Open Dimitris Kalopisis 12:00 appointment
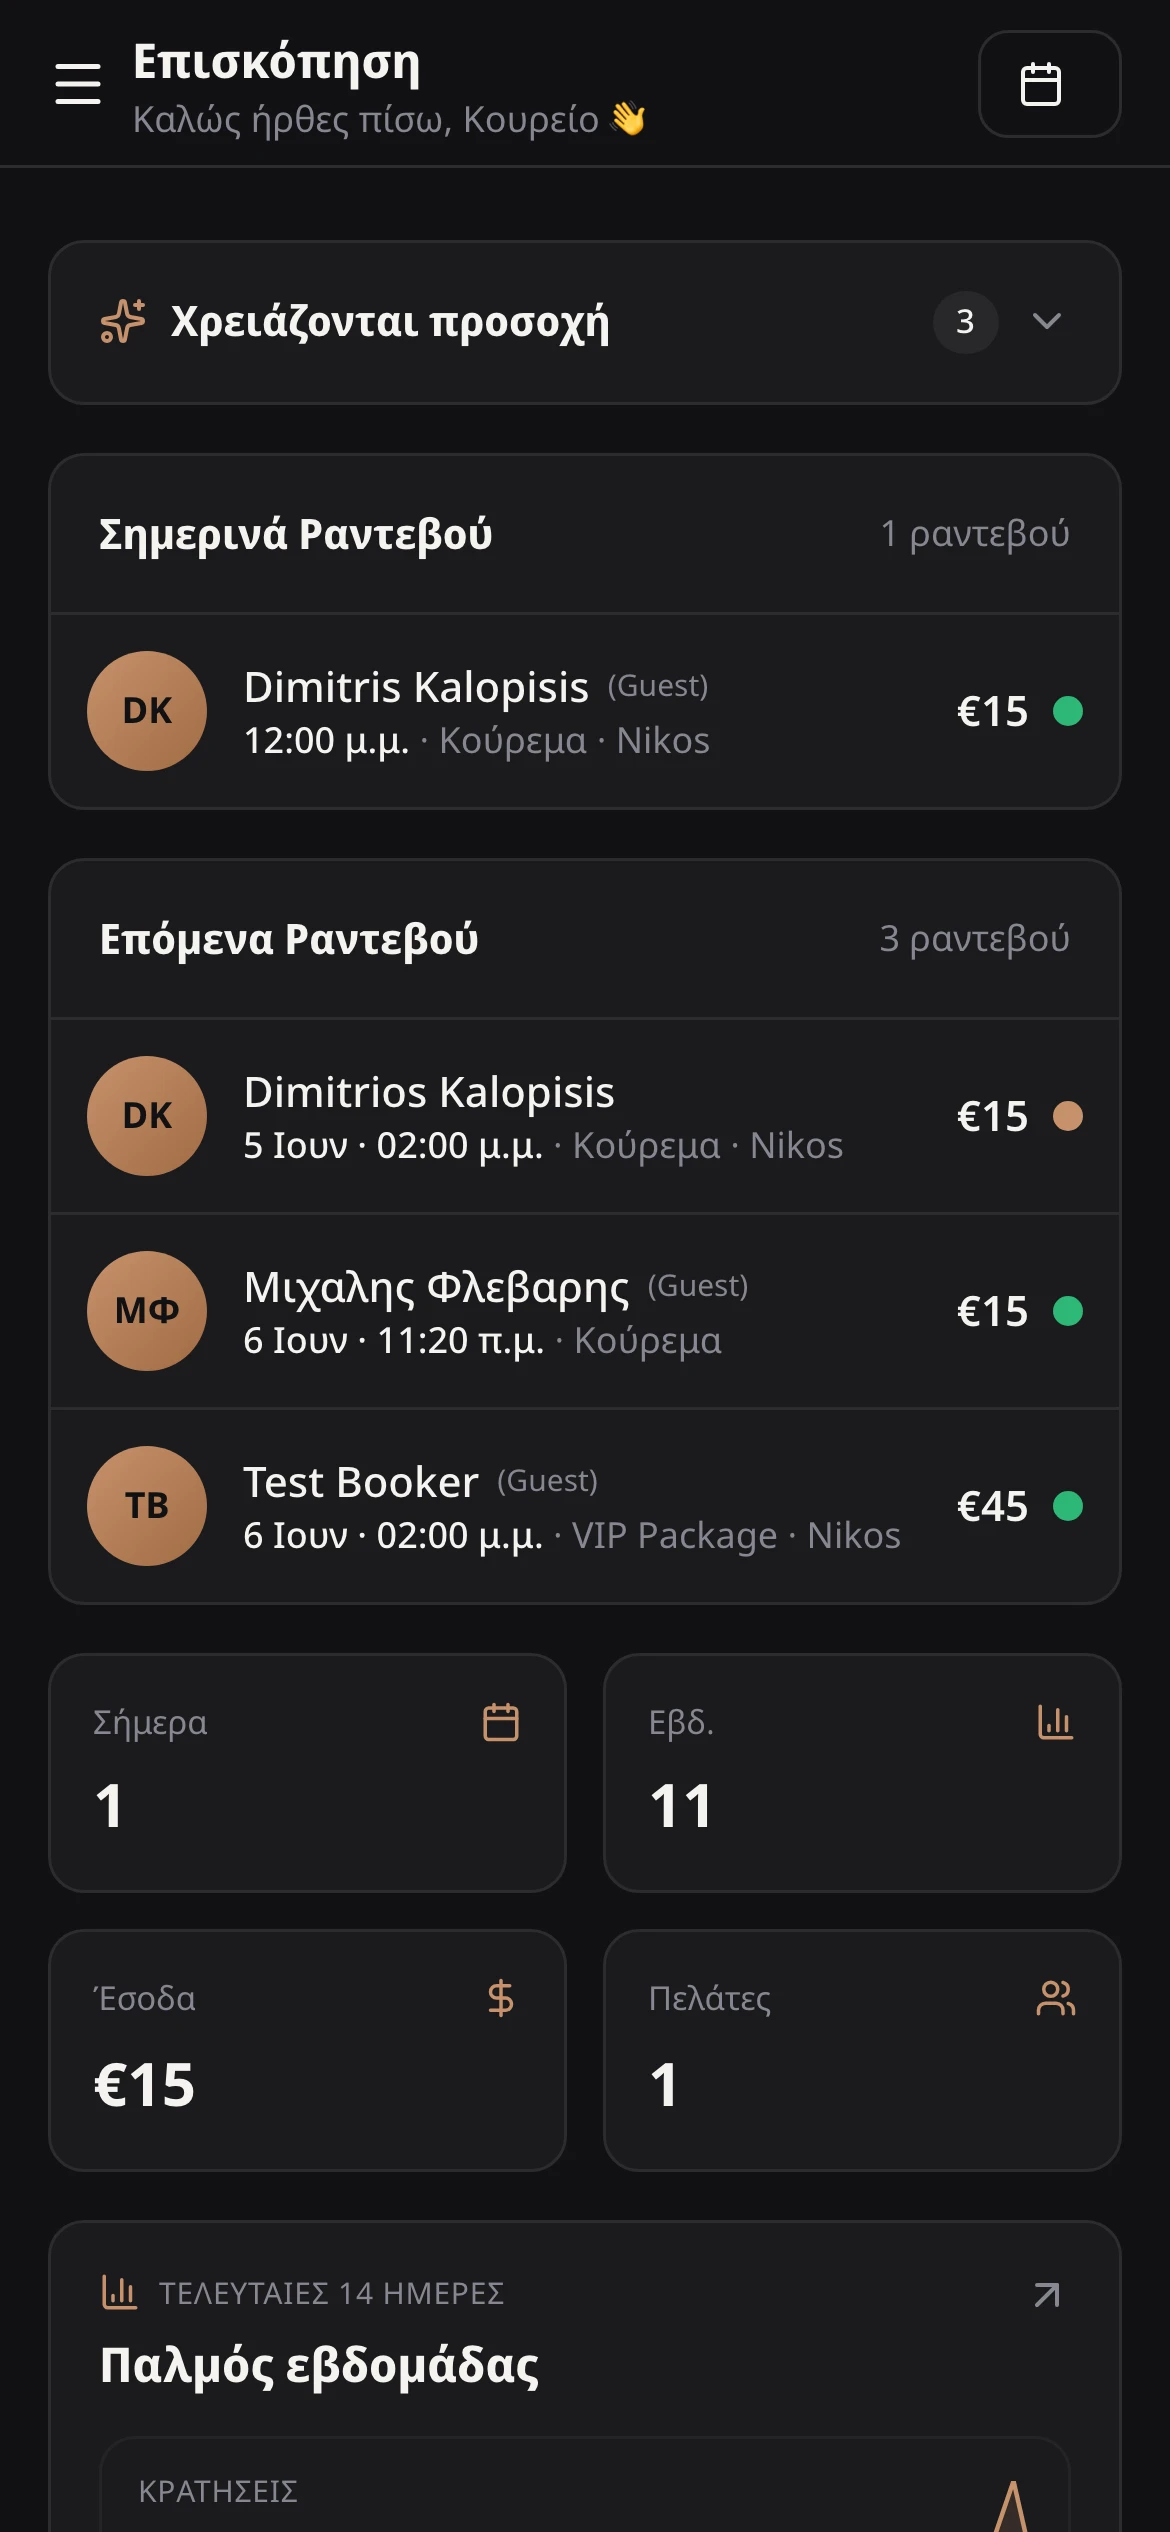 point(585,711)
